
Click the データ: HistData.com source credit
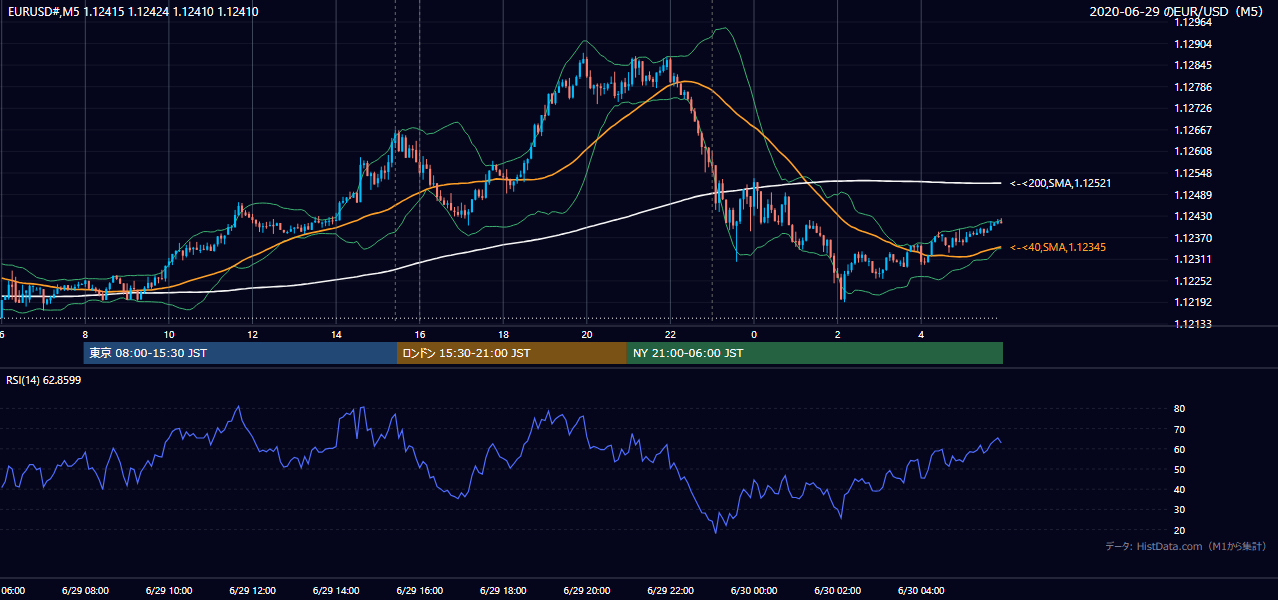(1186, 547)
